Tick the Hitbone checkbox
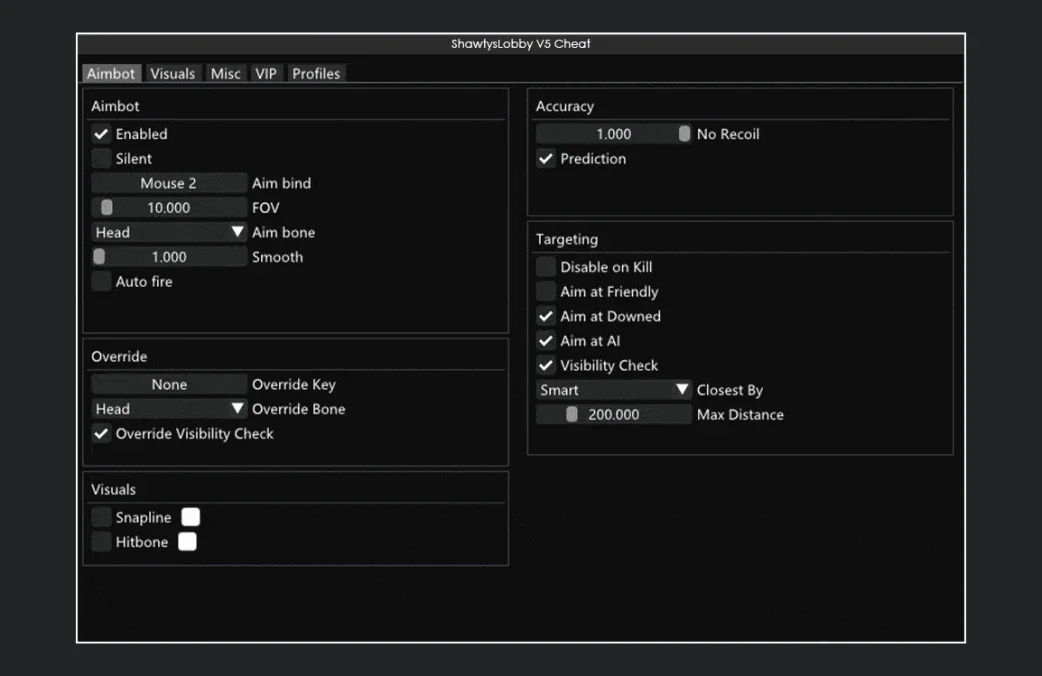 [101, 542]
